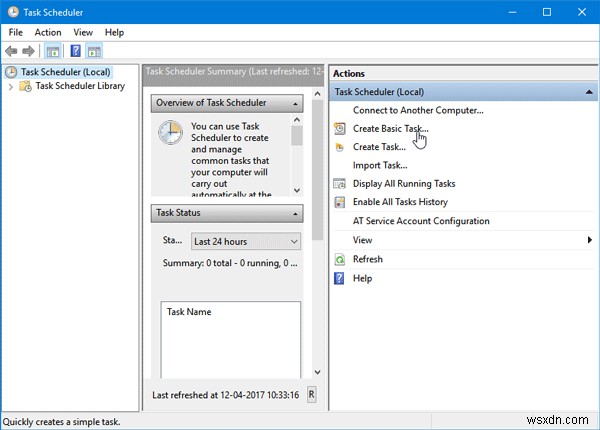Collapse the Task Status section
600x430 pixels.
point(295,213)
